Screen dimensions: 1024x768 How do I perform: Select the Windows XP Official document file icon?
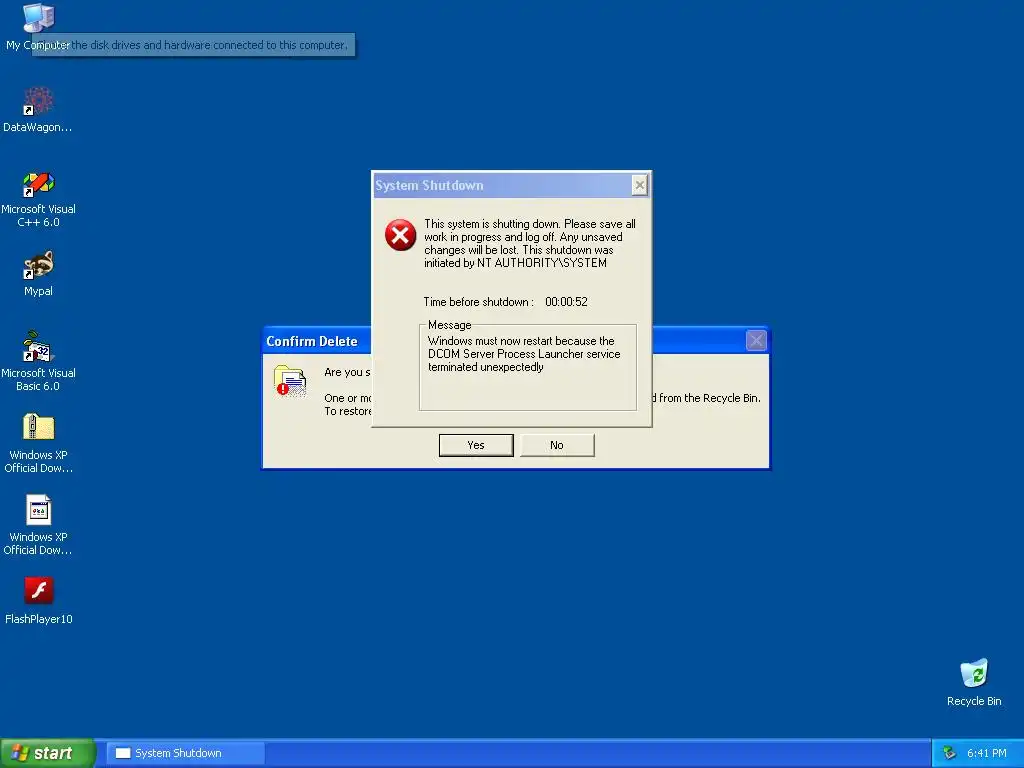pos(38,510)
